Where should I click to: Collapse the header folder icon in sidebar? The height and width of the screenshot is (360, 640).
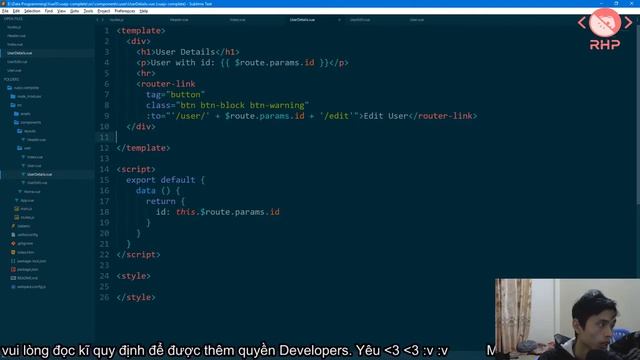coord(20,131)
